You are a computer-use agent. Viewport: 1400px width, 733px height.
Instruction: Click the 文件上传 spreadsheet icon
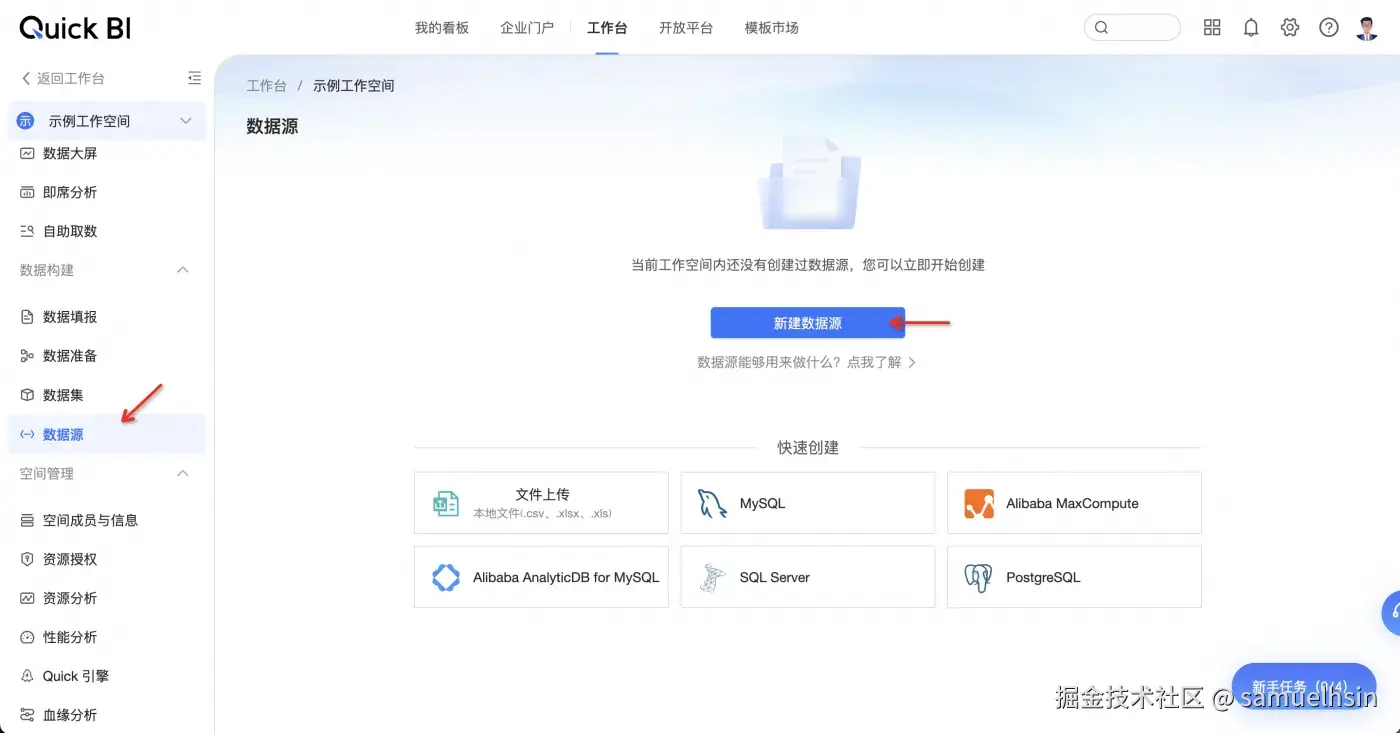point(445,504)
